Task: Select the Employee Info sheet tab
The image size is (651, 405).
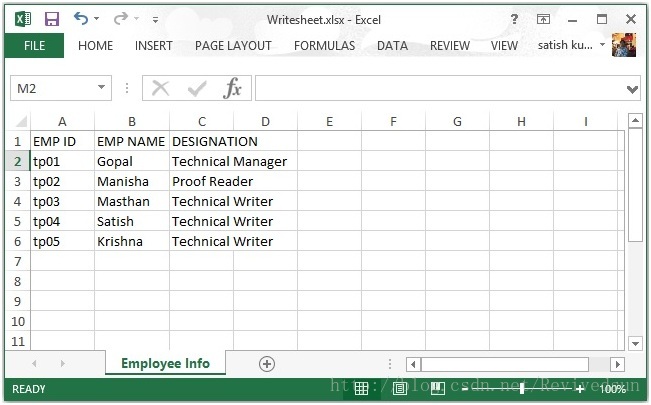Action: point(165,363)
